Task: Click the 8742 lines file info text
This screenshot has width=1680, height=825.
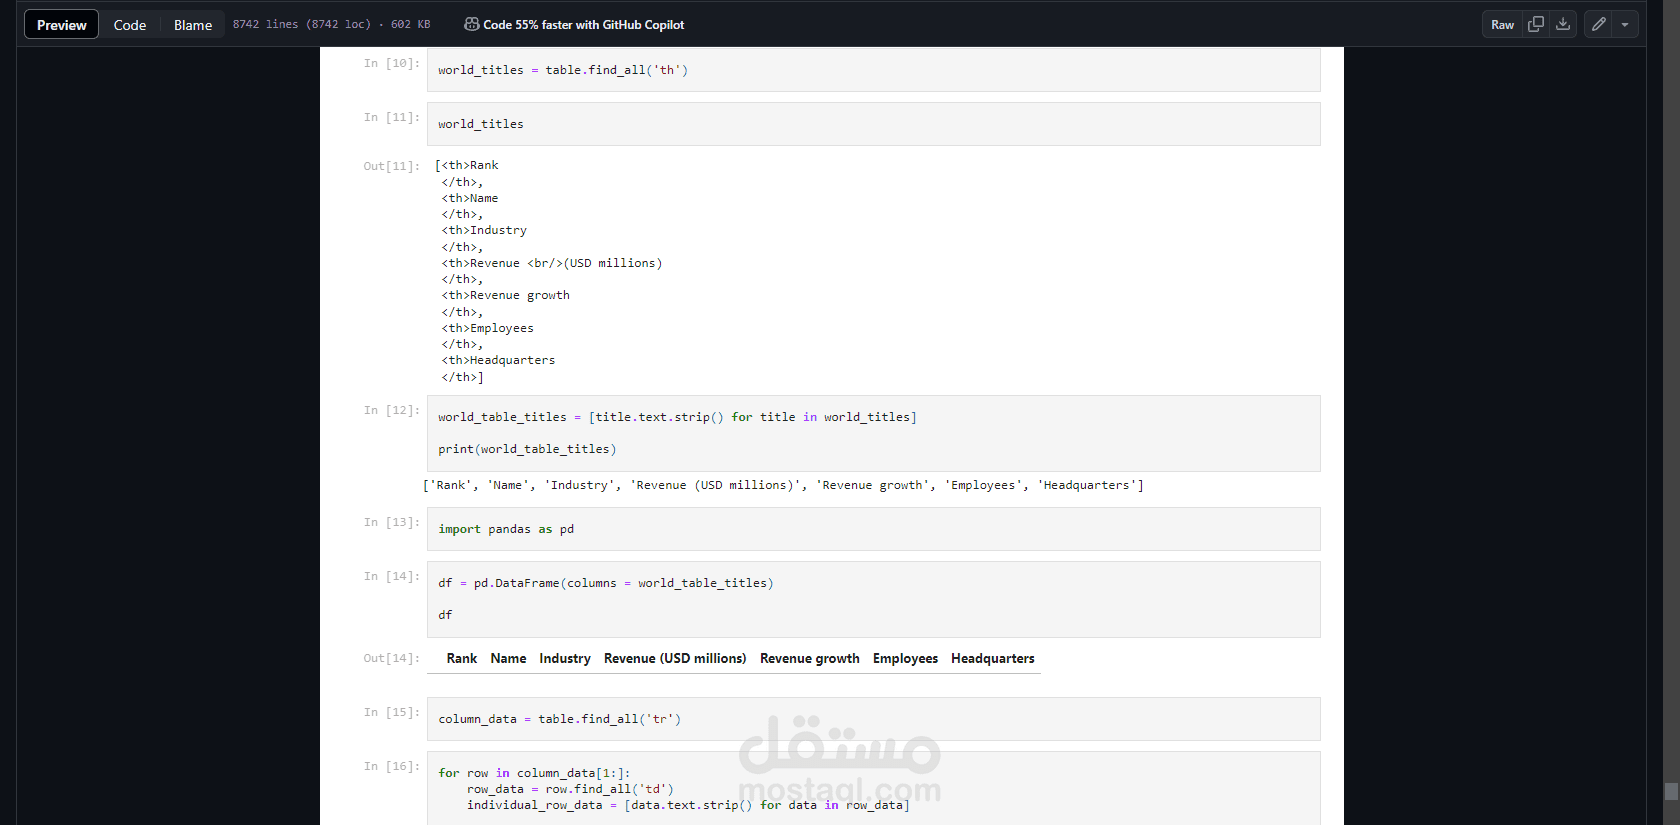Action: 332,24
